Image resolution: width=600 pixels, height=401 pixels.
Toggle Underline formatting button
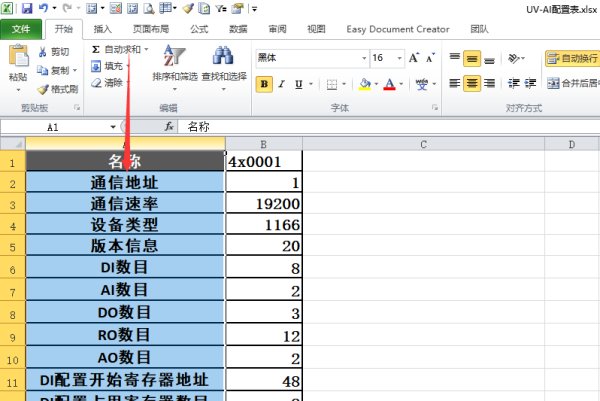[x=299, y=84]
